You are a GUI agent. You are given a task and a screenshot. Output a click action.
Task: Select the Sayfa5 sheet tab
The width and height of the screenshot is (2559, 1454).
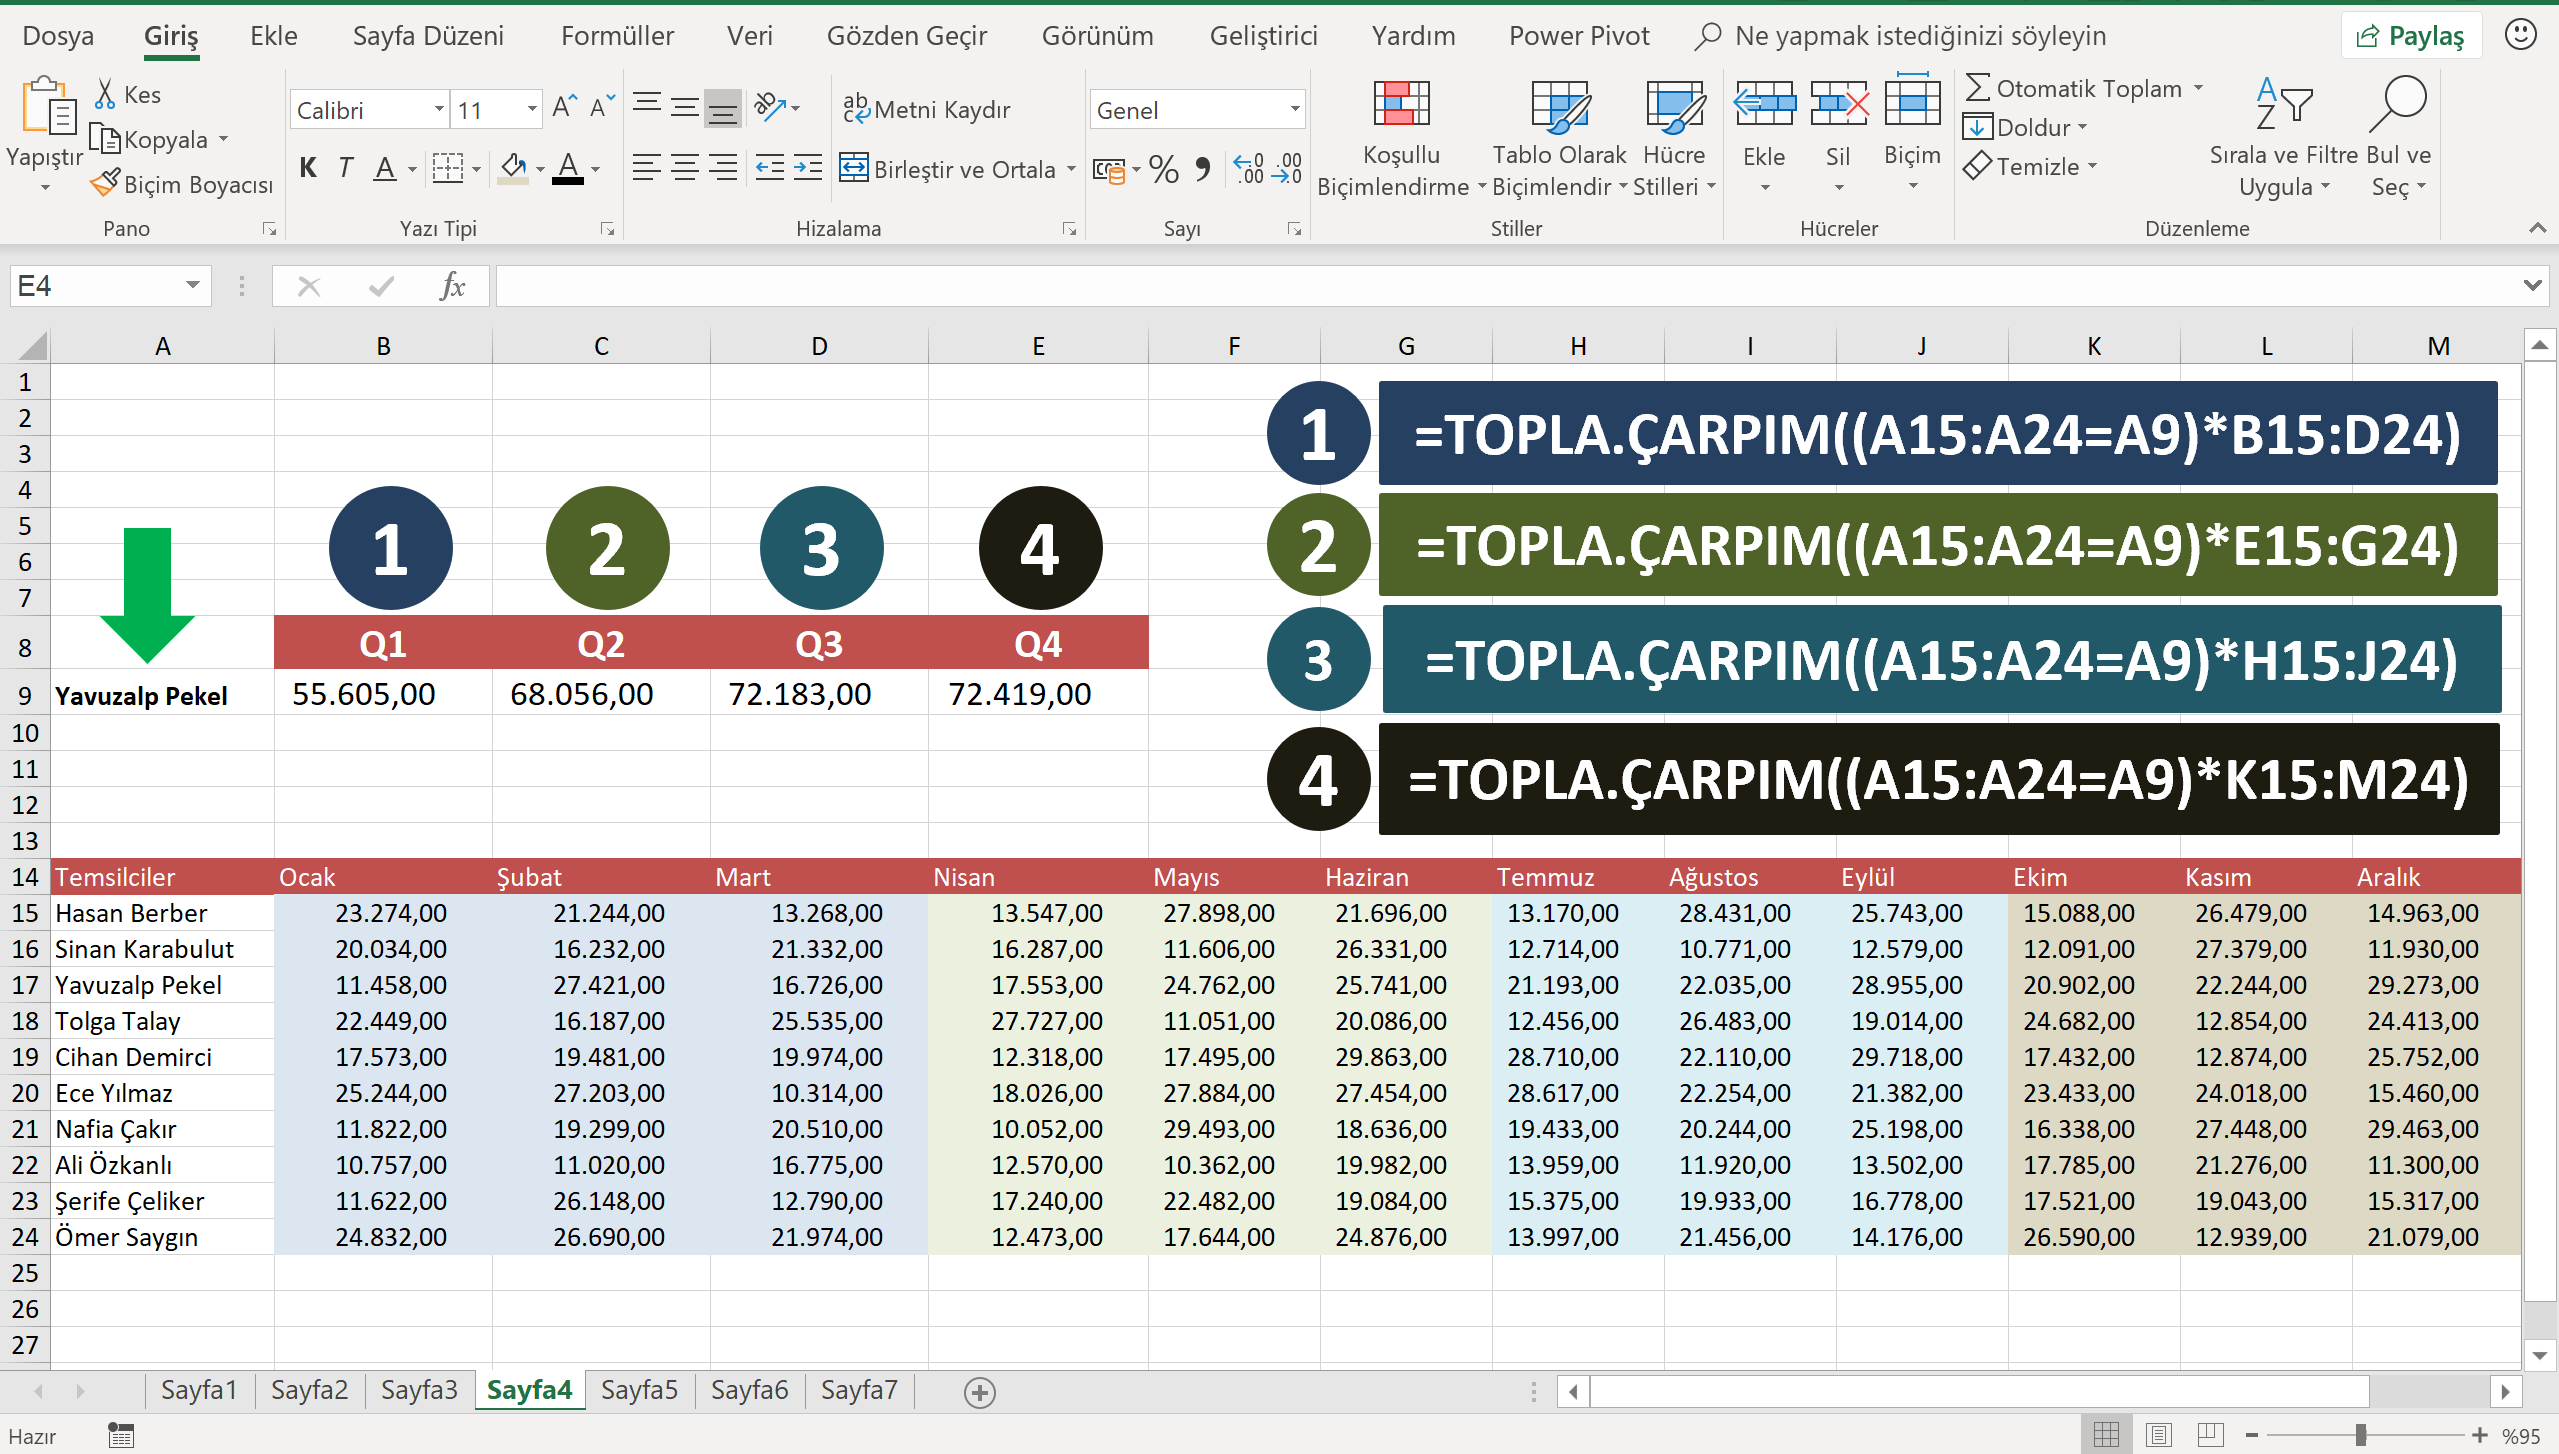pos(639,1389)
